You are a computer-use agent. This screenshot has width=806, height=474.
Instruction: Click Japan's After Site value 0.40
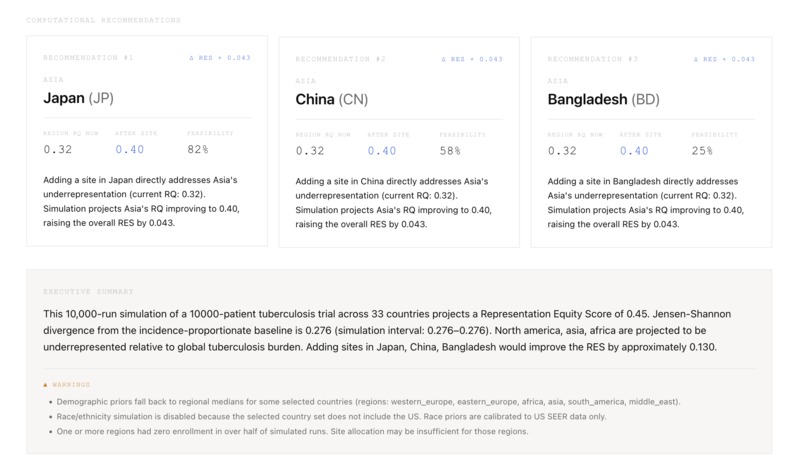130,150
